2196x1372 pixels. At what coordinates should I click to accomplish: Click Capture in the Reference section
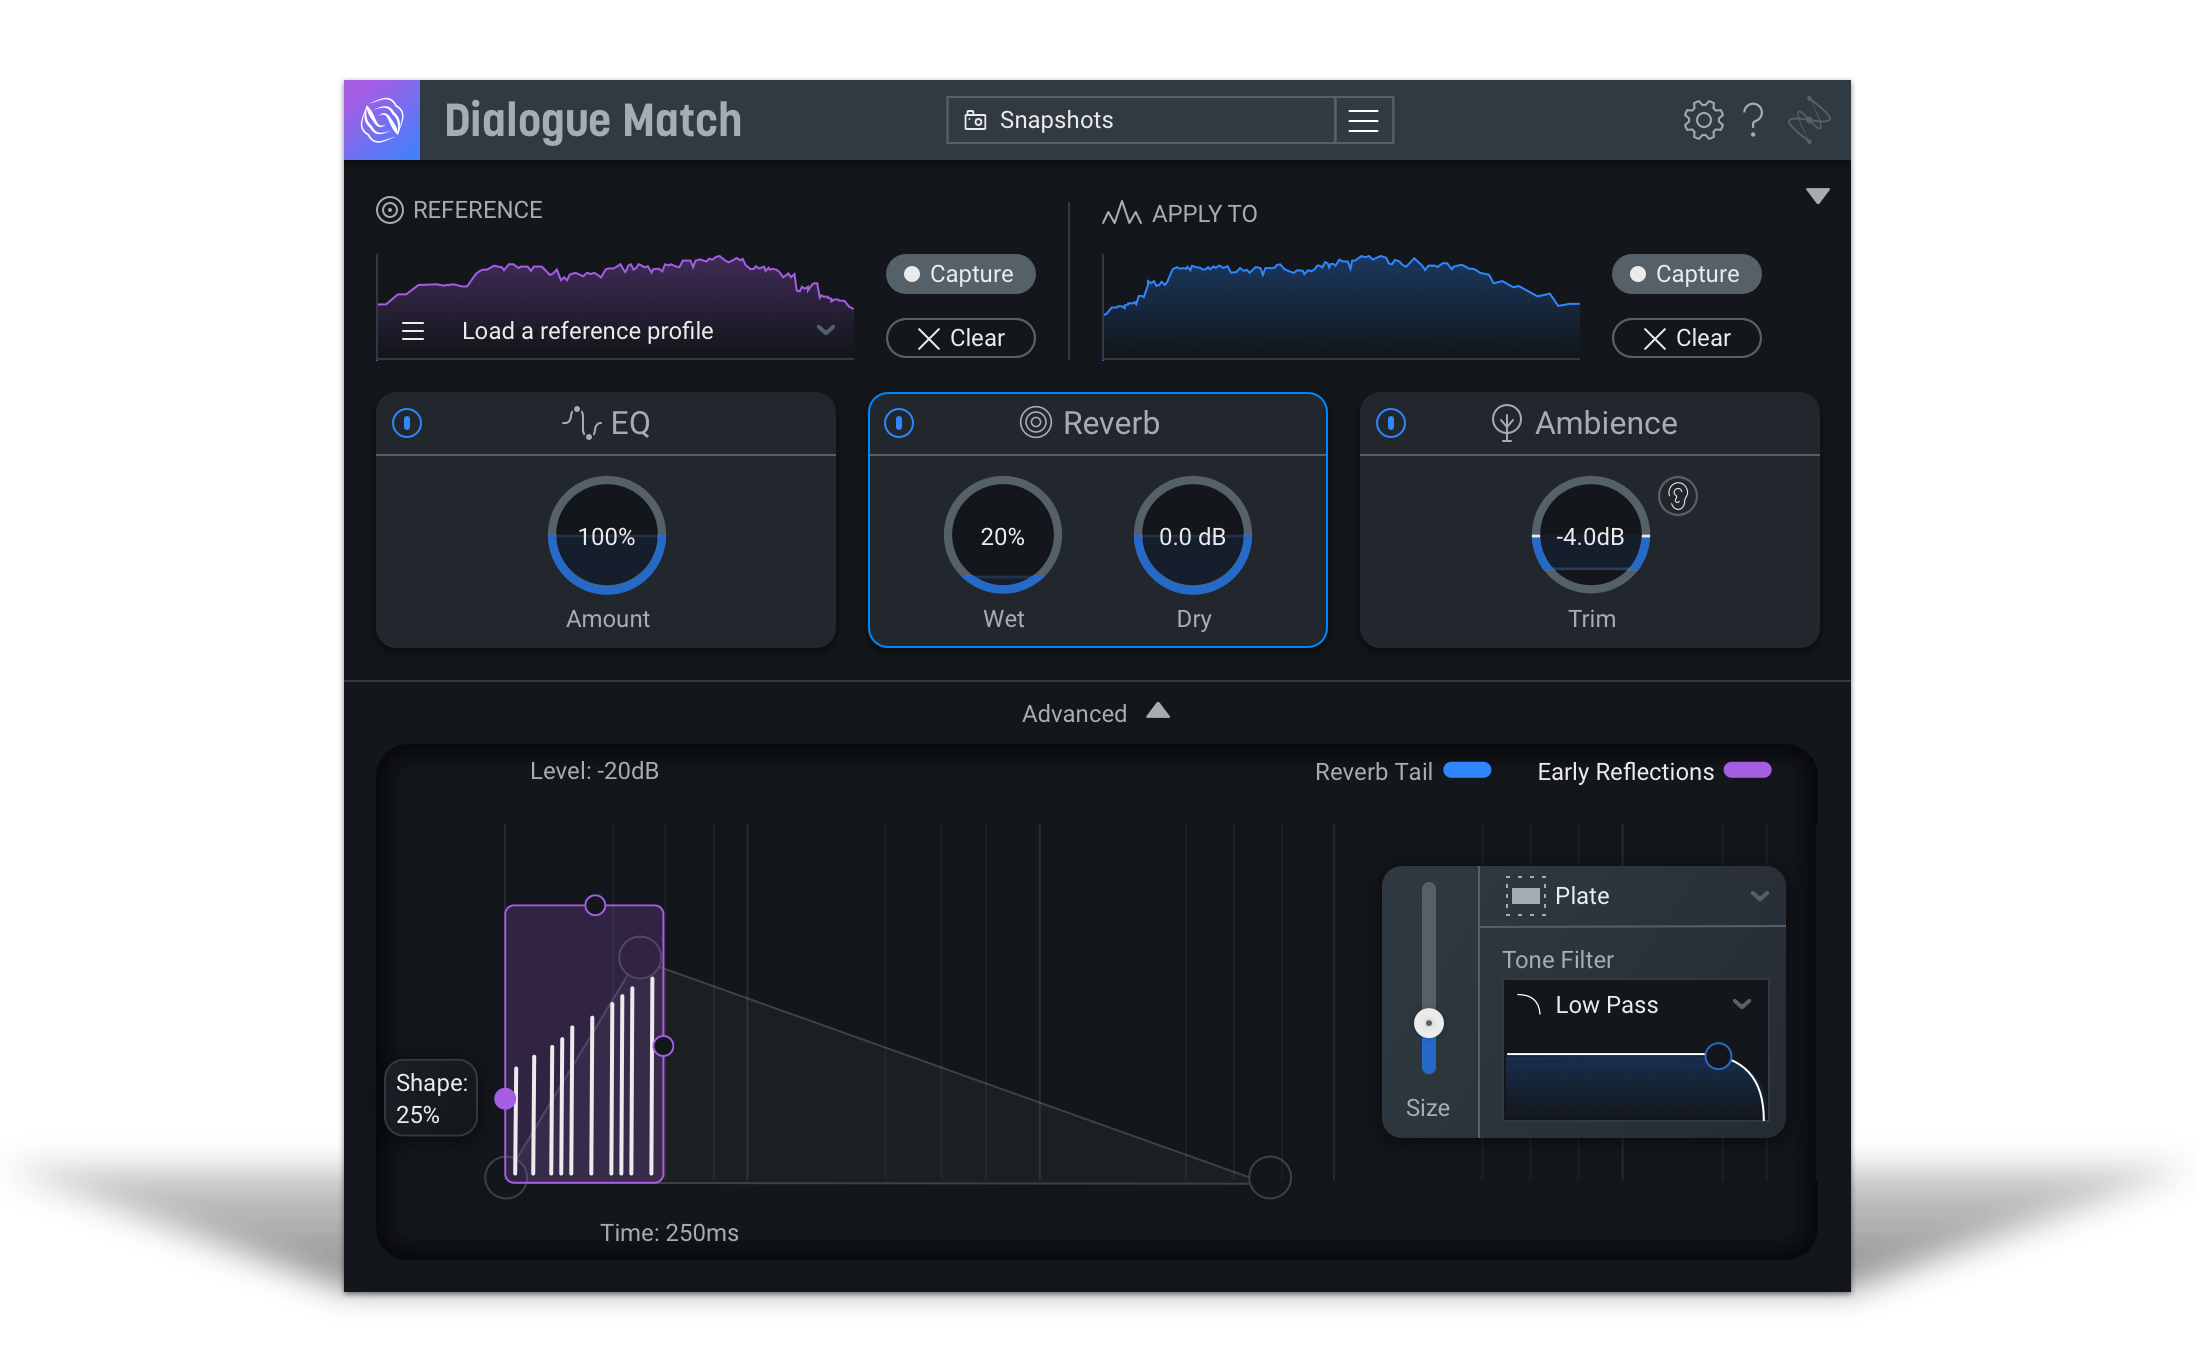(x=960, y=274)
